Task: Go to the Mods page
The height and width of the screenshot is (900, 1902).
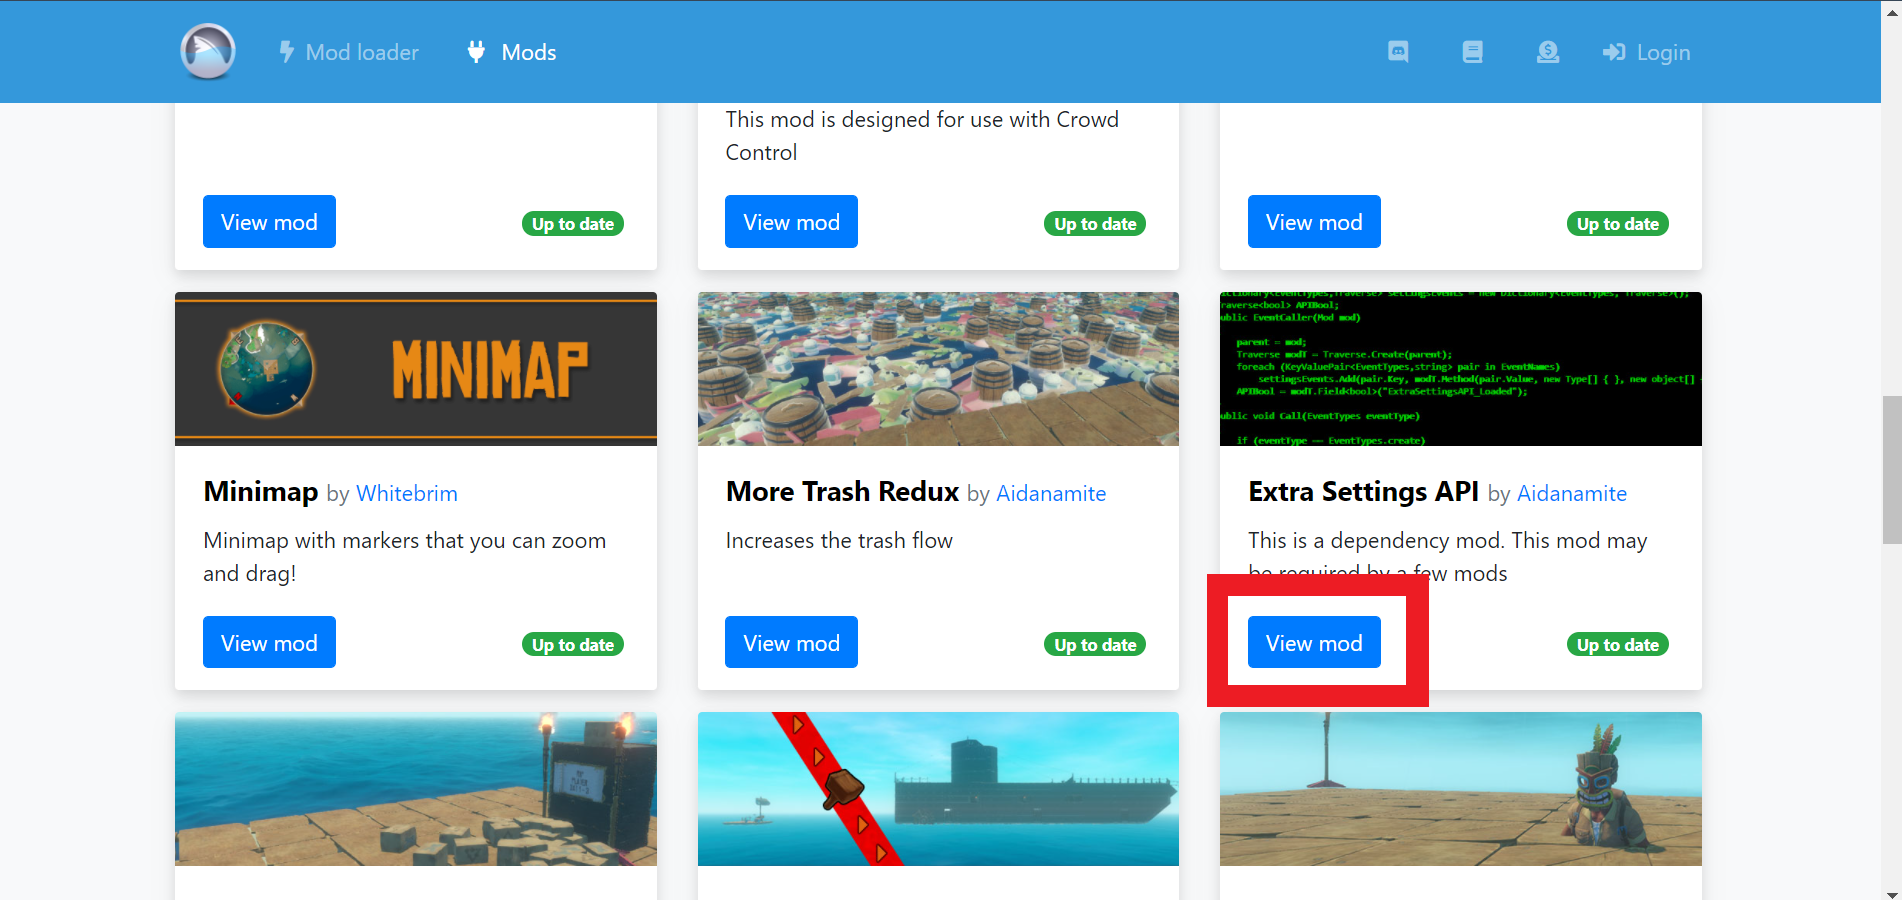Action: coord(512,52)
